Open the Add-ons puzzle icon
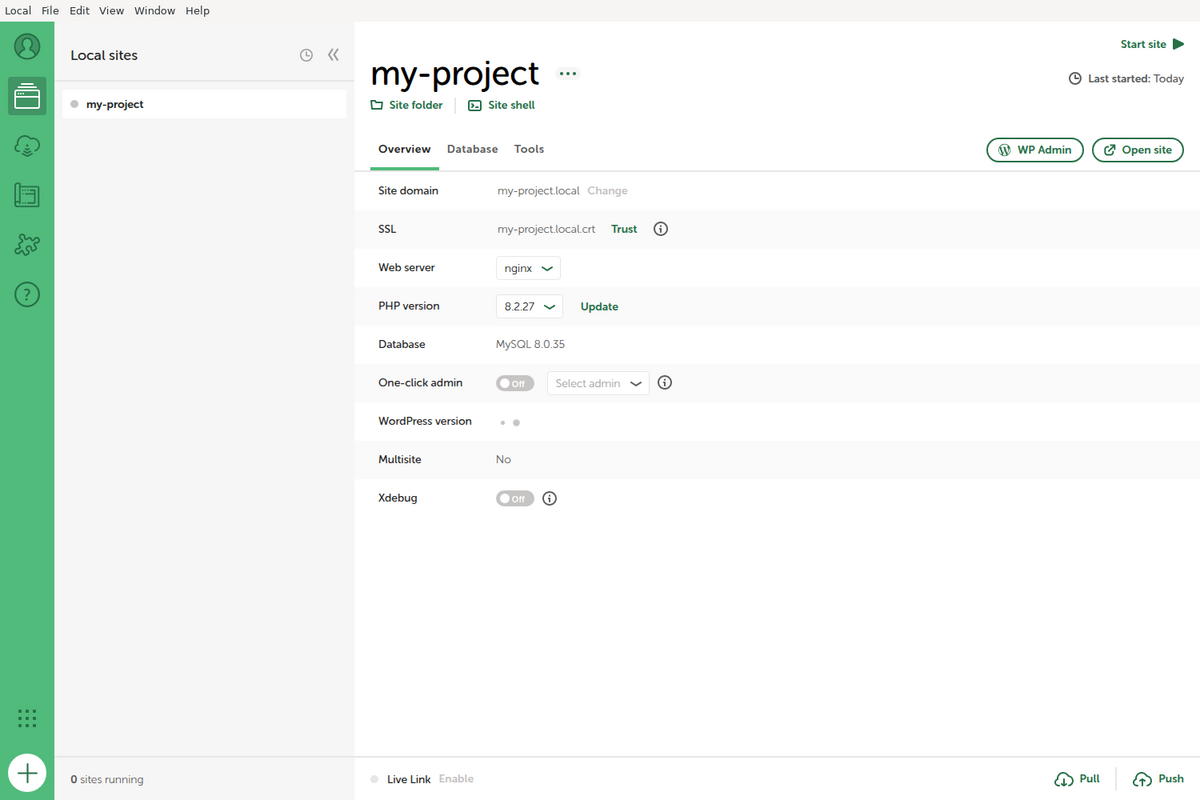 (x=27, y=244)
